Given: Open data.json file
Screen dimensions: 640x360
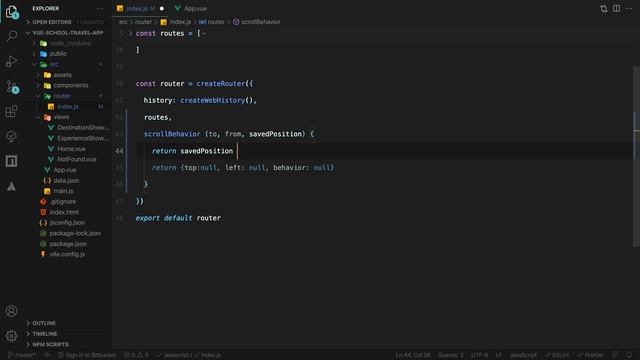Looking at the screenshot, I should pos(66,180).
